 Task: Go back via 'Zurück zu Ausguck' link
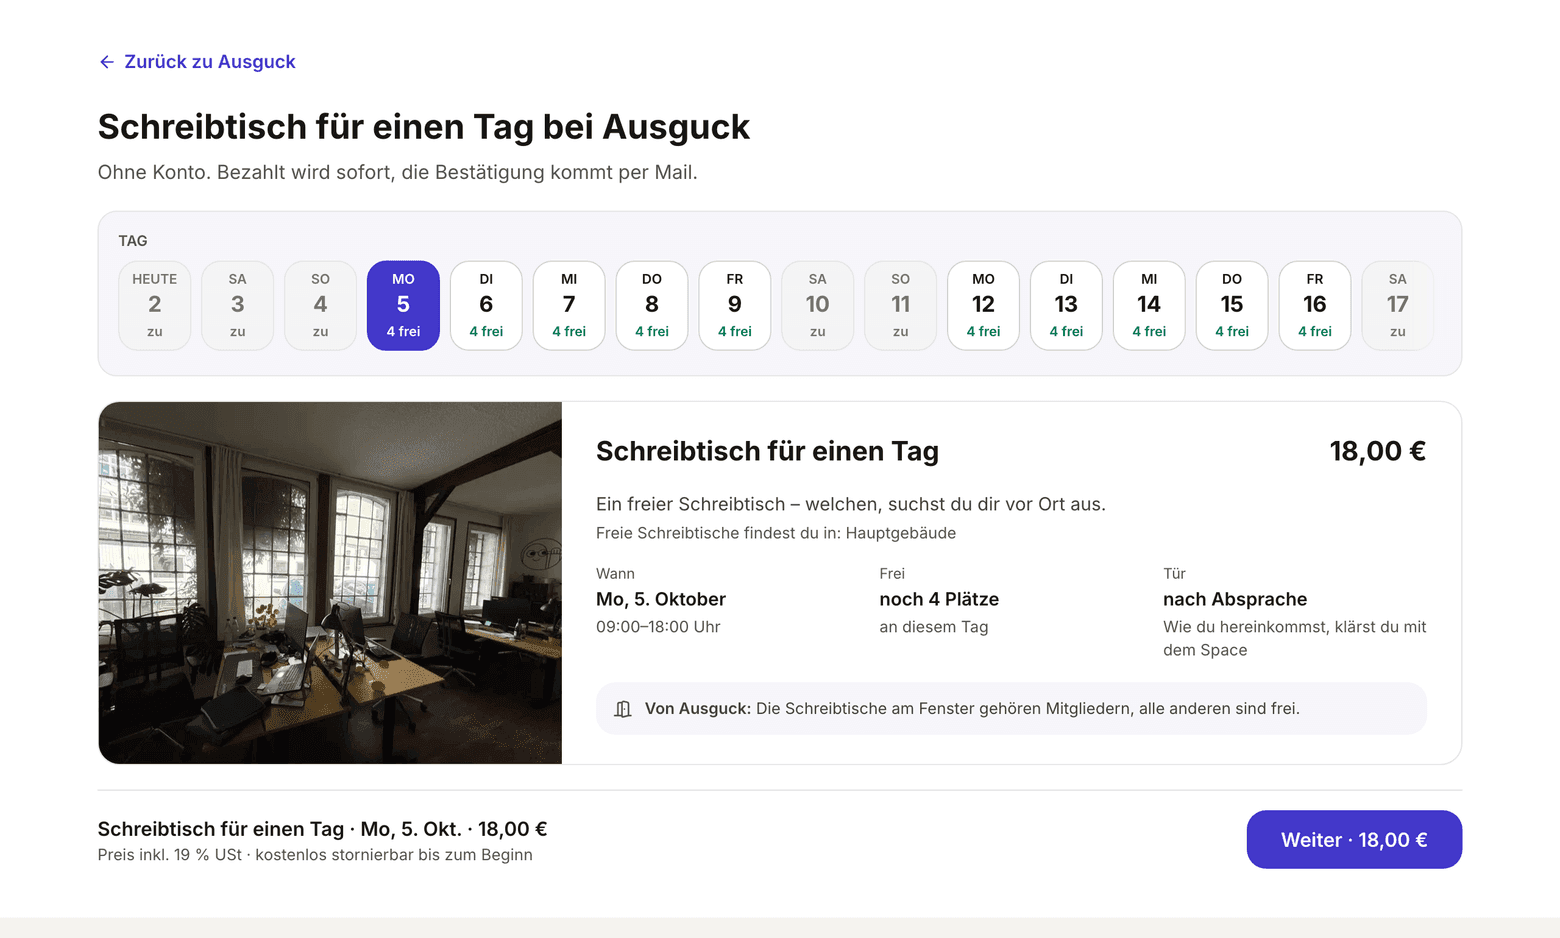pyautogui.click(x=197, y=62)
